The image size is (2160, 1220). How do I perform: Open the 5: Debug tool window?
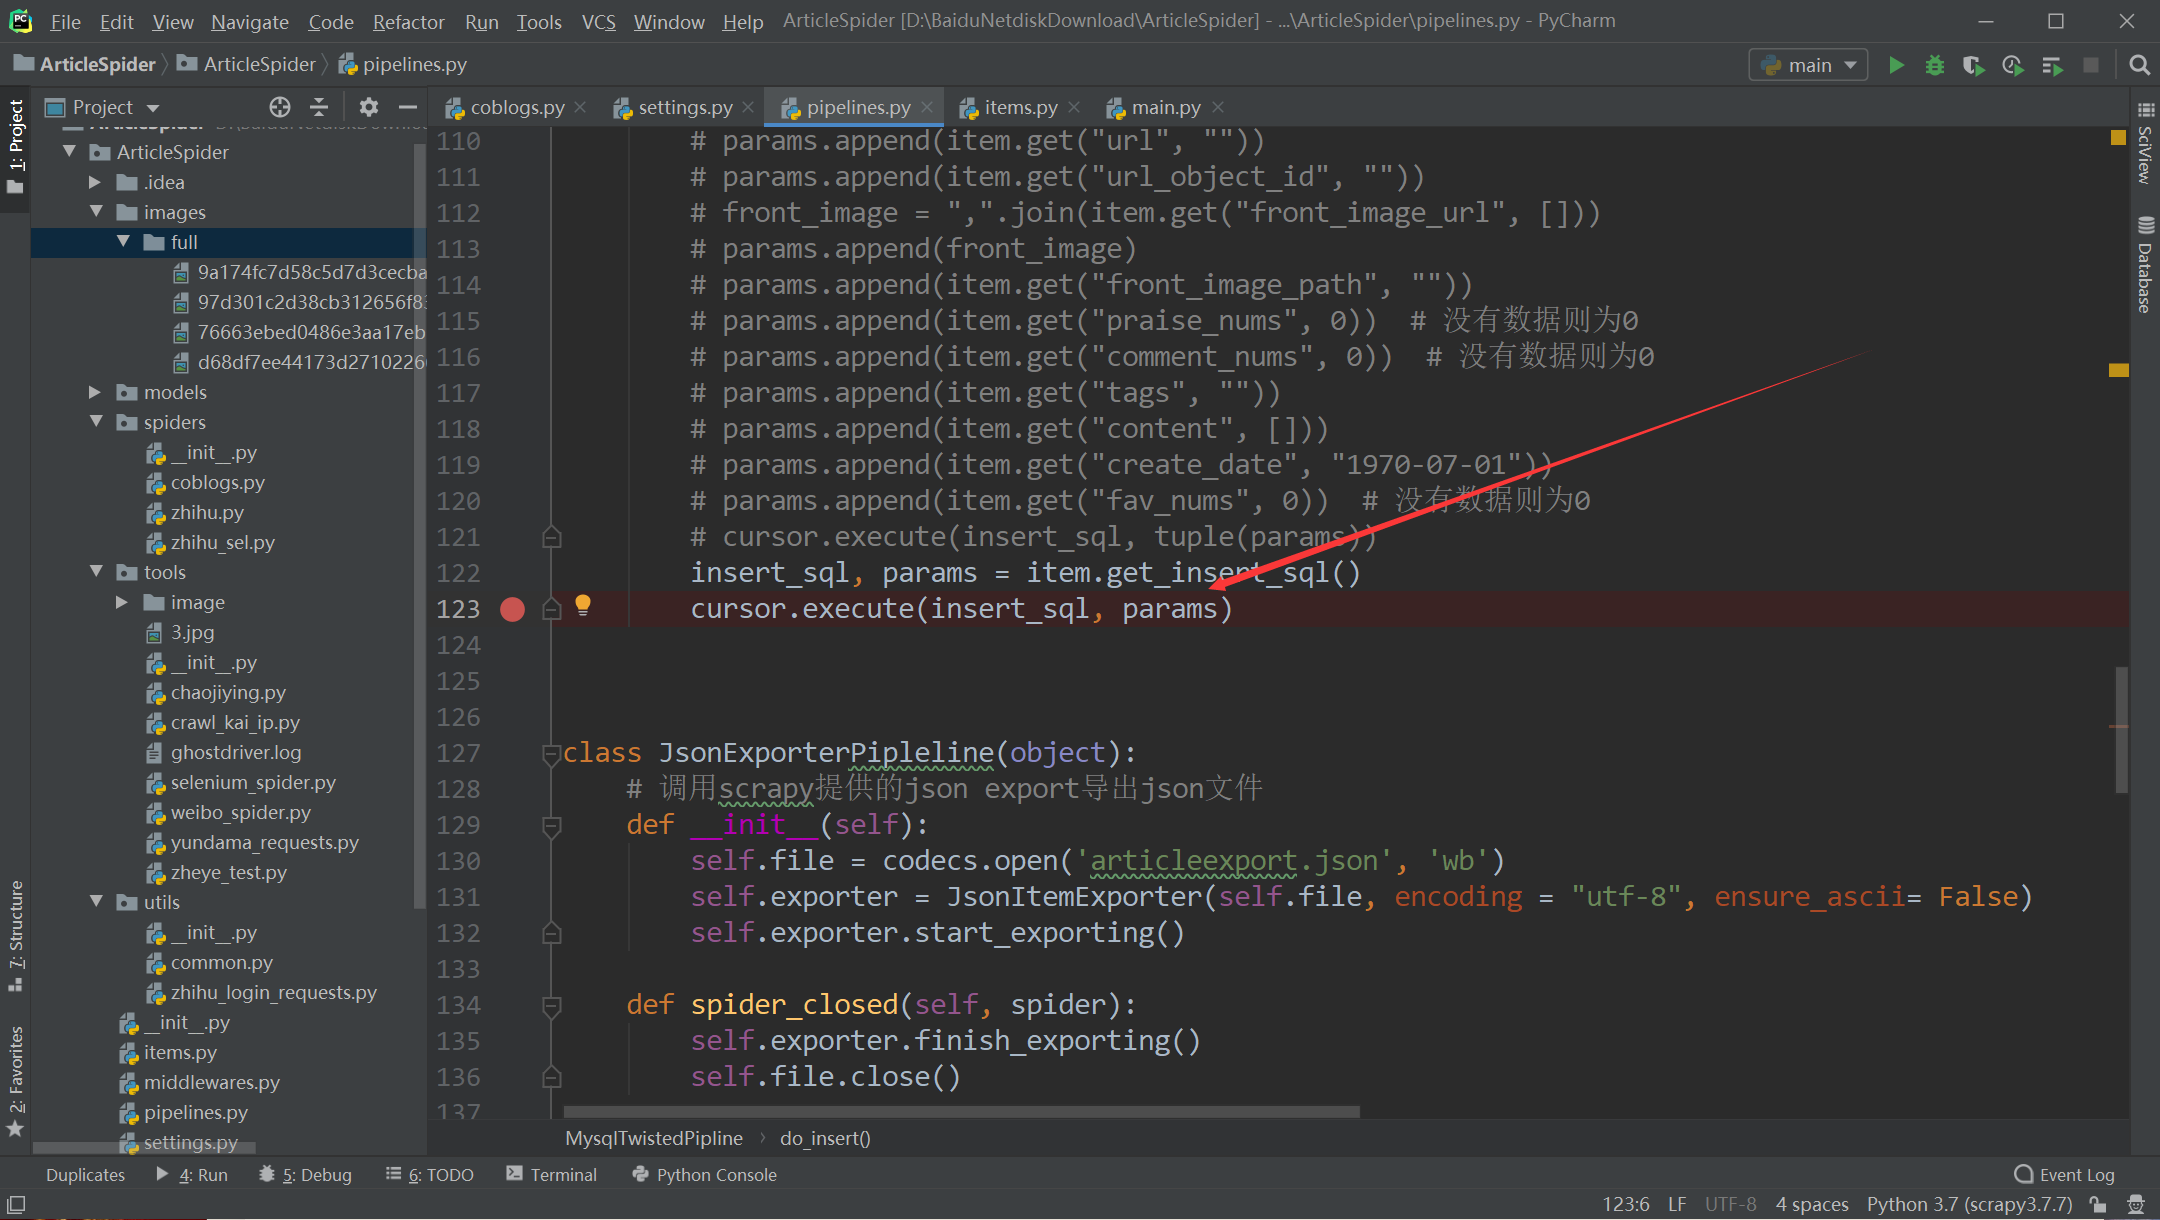coord(306,1175)
